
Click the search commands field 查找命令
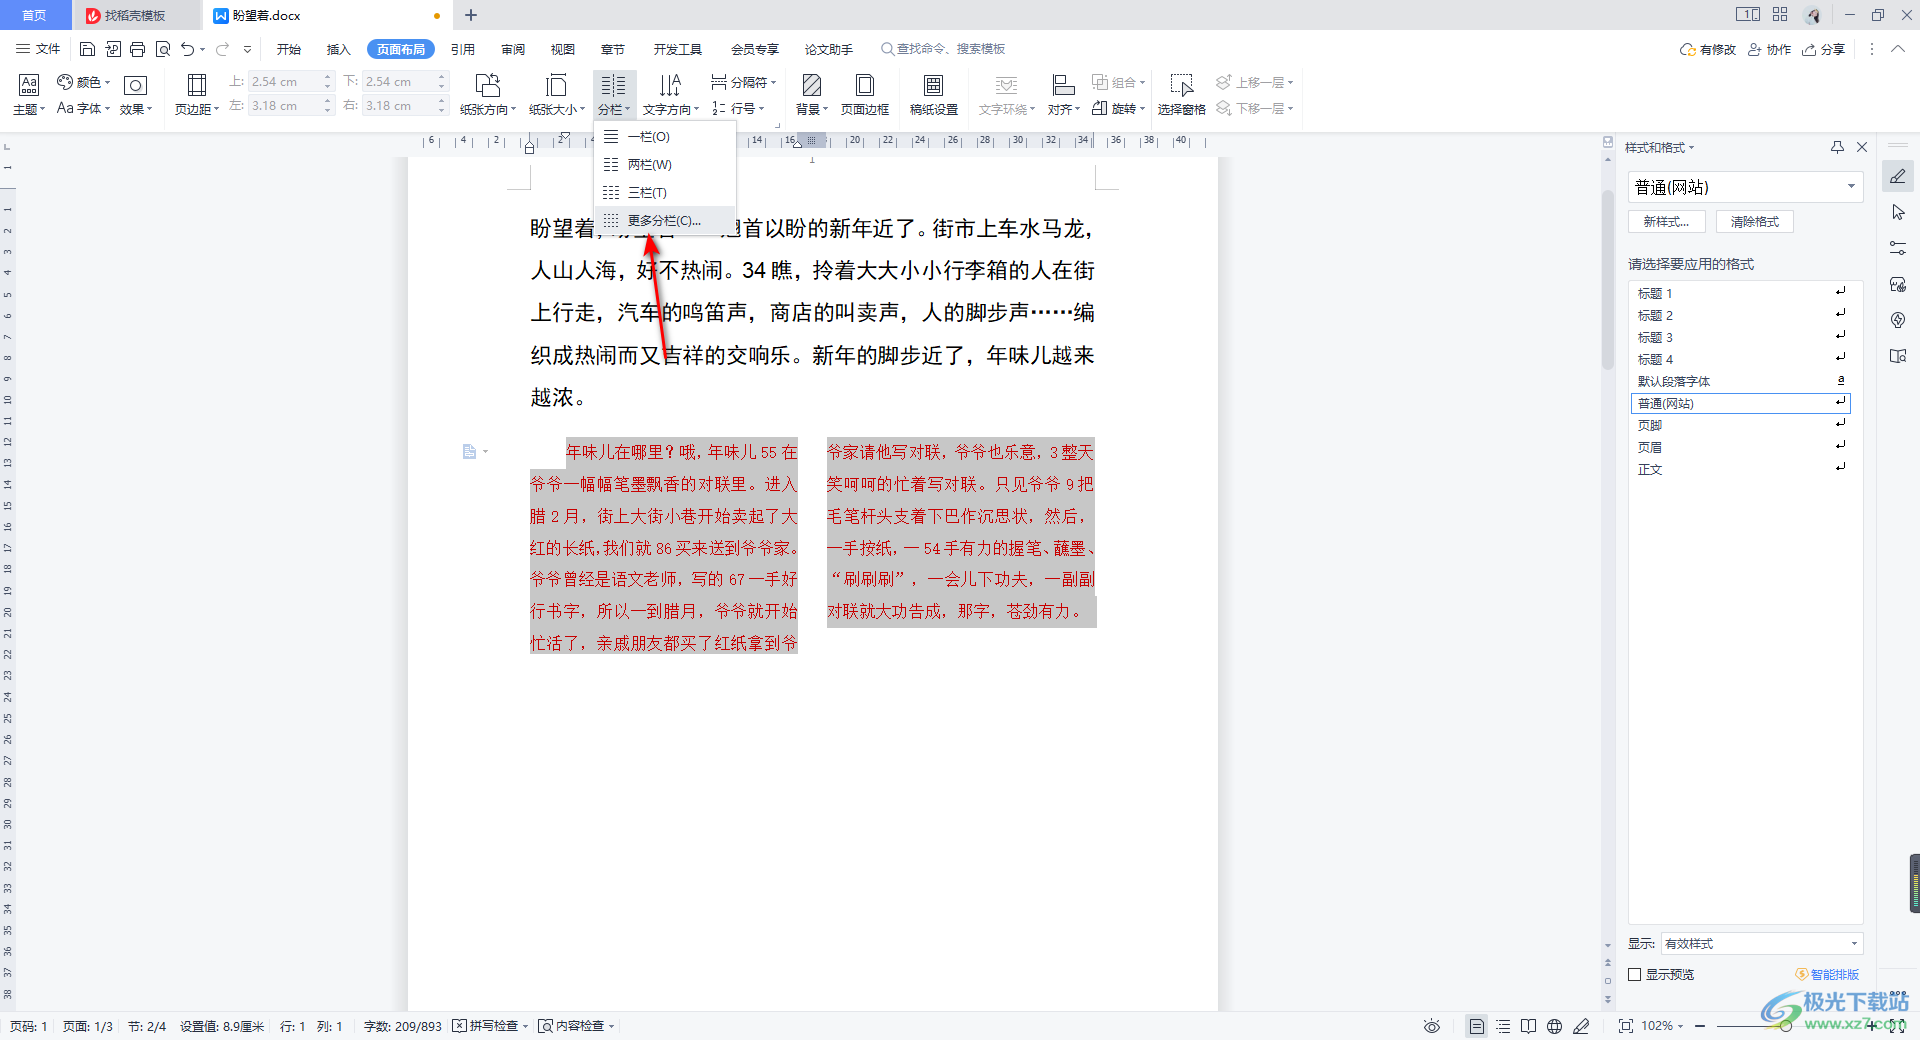943,49
